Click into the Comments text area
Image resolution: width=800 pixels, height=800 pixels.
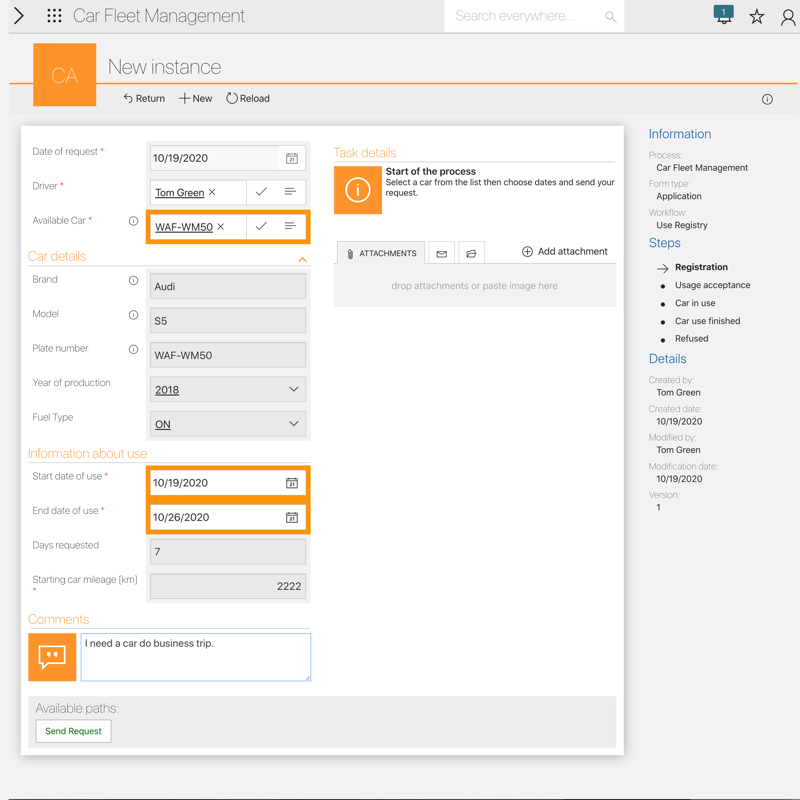pyautogui.click(x=195, y=656)
